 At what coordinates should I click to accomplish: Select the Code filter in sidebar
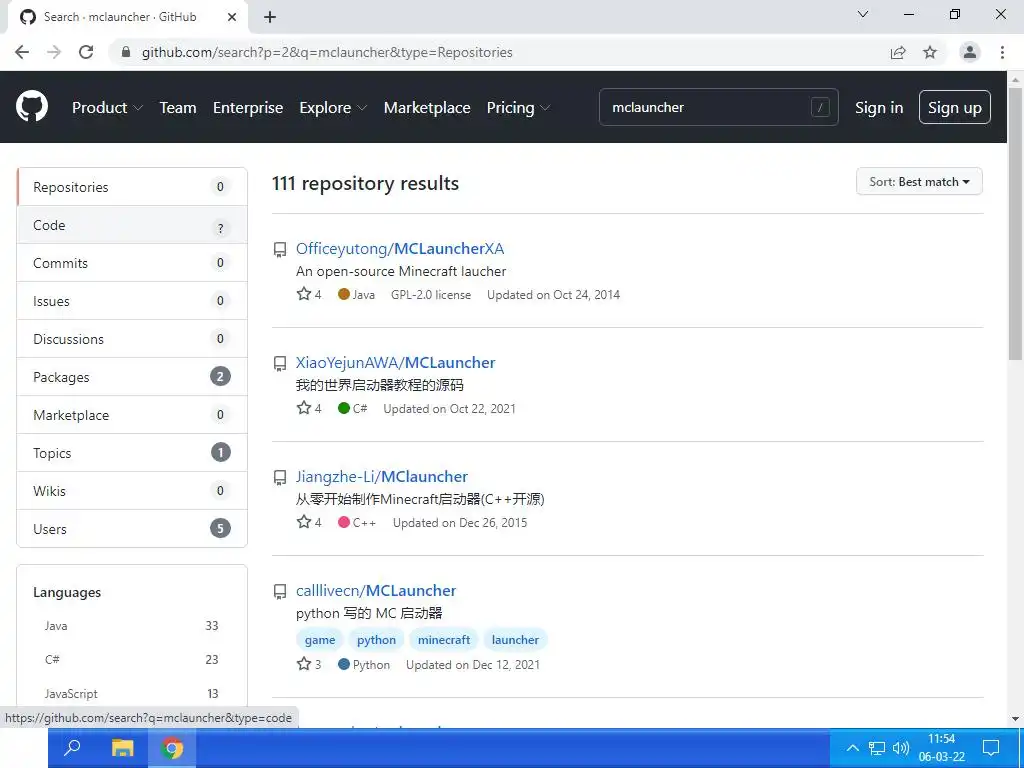click(132, 225)
